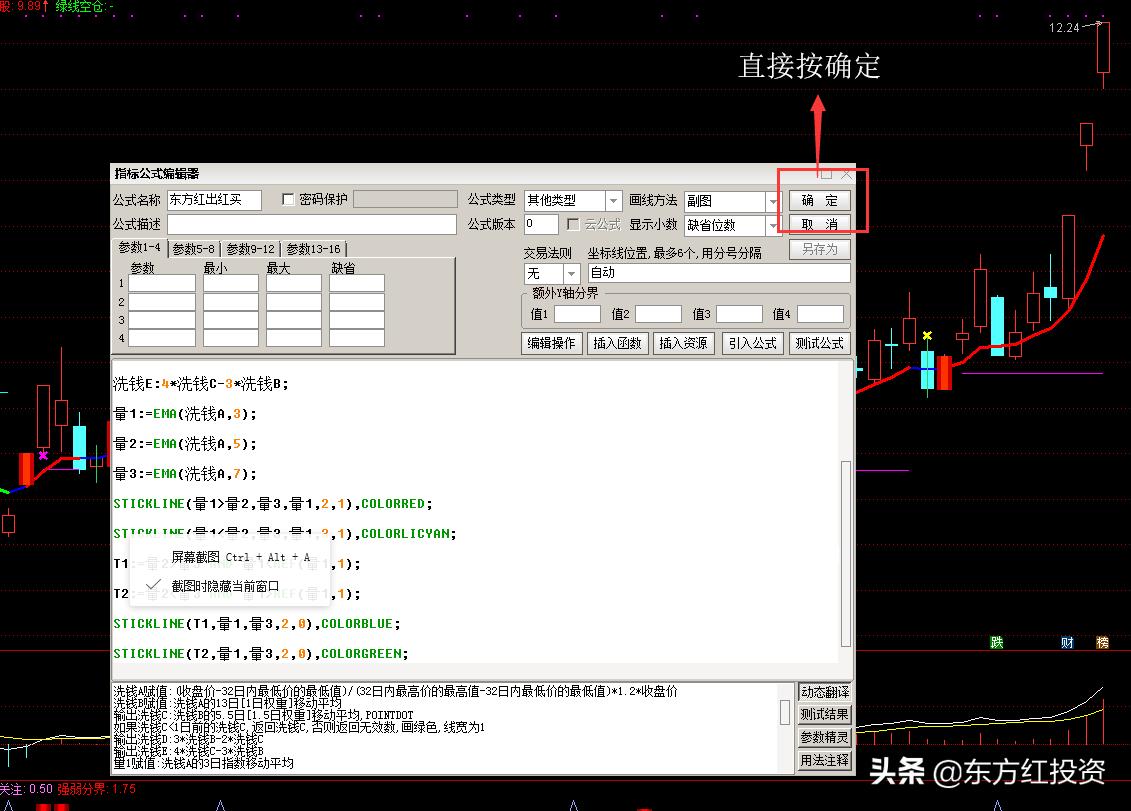The height and width of the screenshot is (811, 1131).
Task: Click 另存为 to save as
Action: (x=819, y=248)
